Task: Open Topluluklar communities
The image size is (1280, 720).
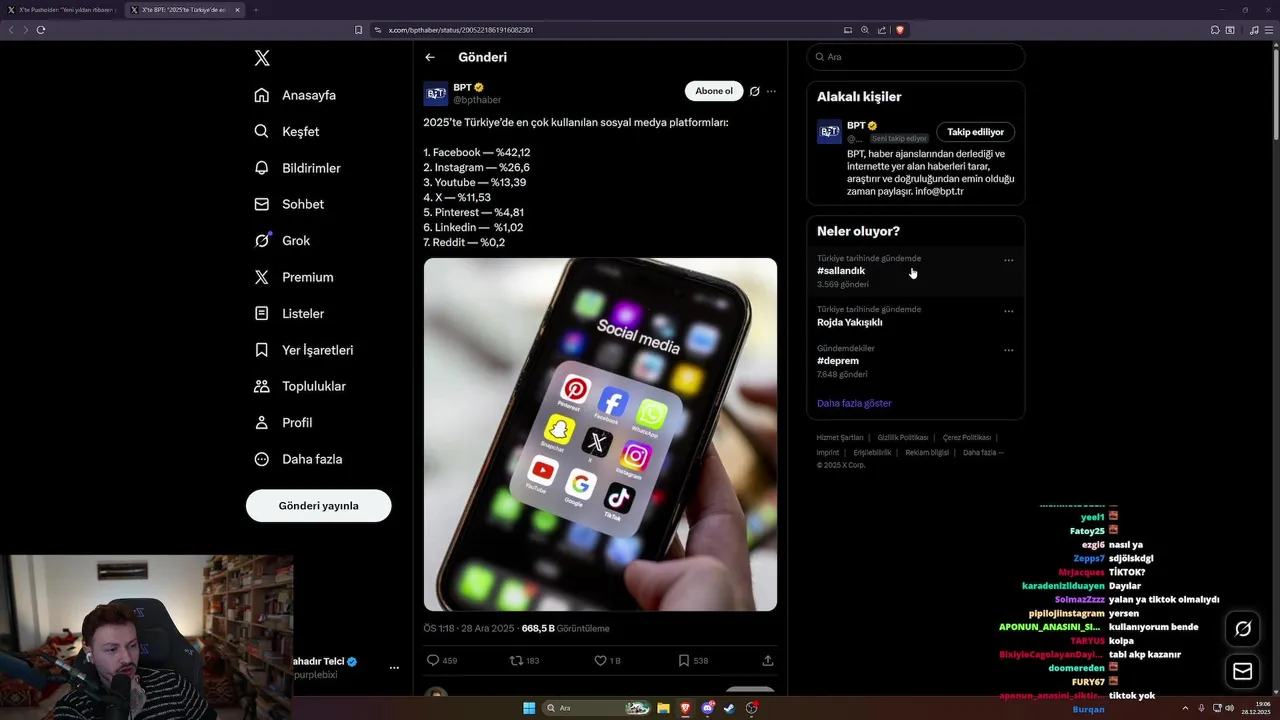Action: click(x=300, y=386)
